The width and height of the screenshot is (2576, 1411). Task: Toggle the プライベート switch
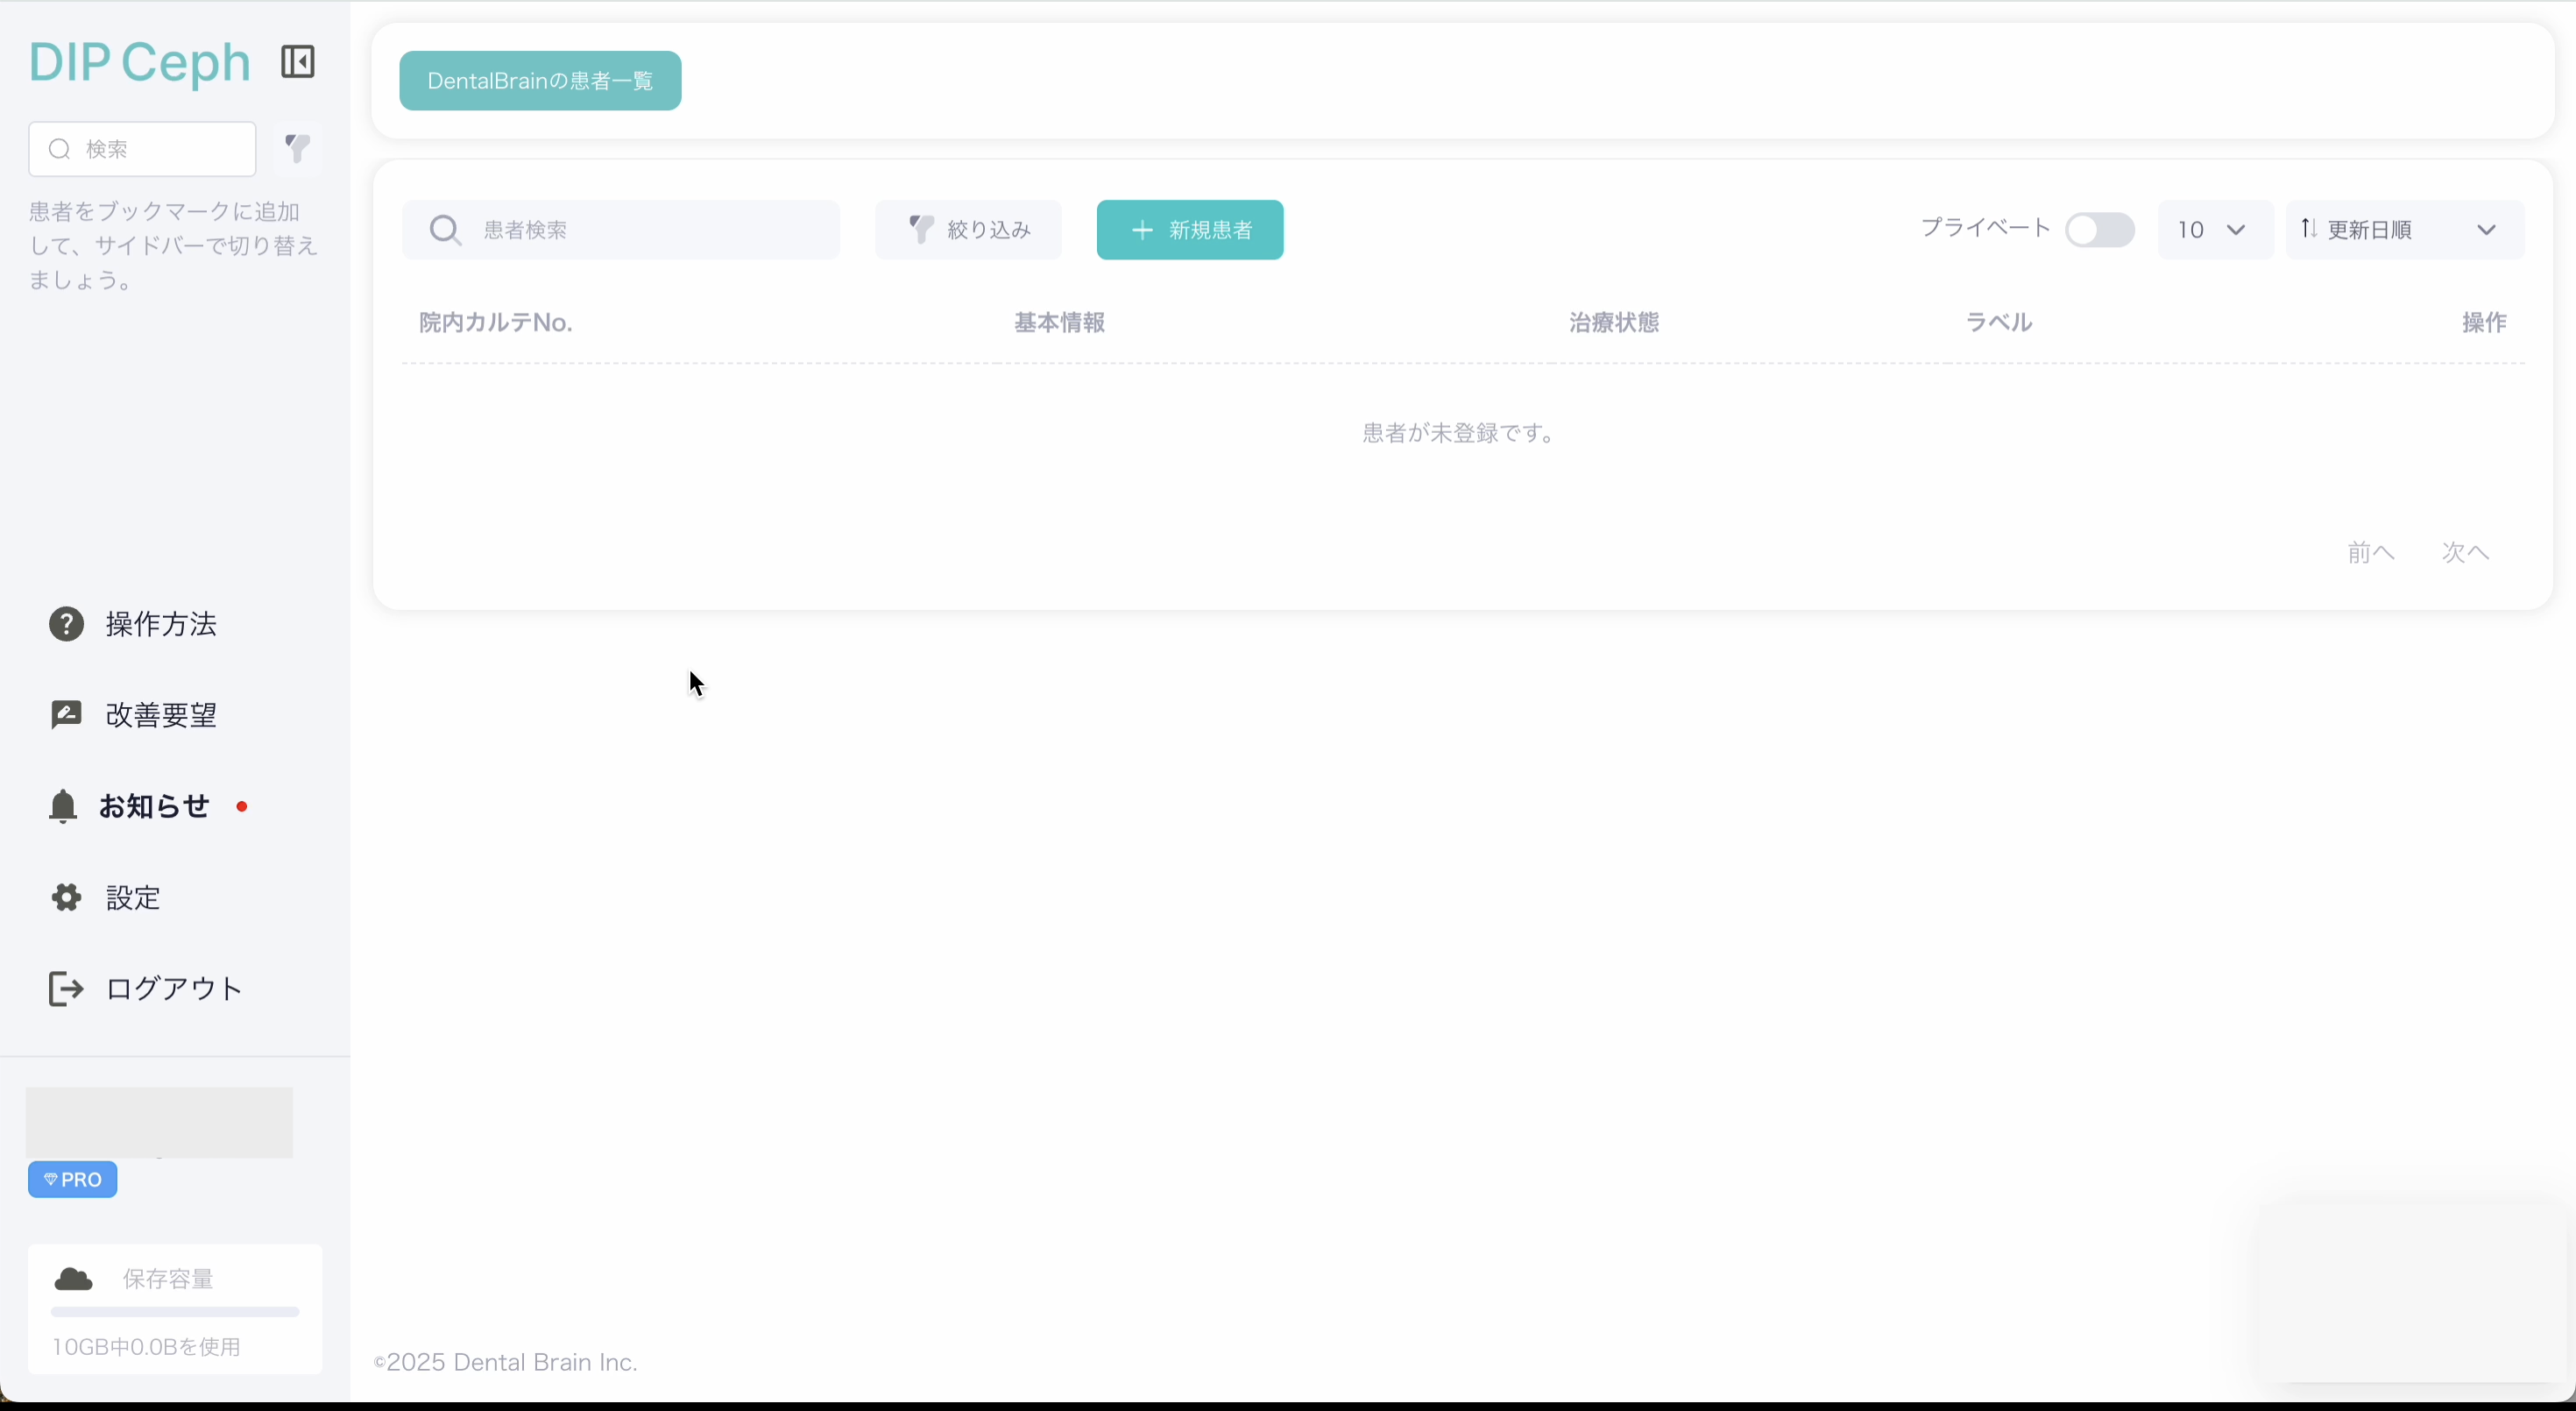pos(2099,230)
